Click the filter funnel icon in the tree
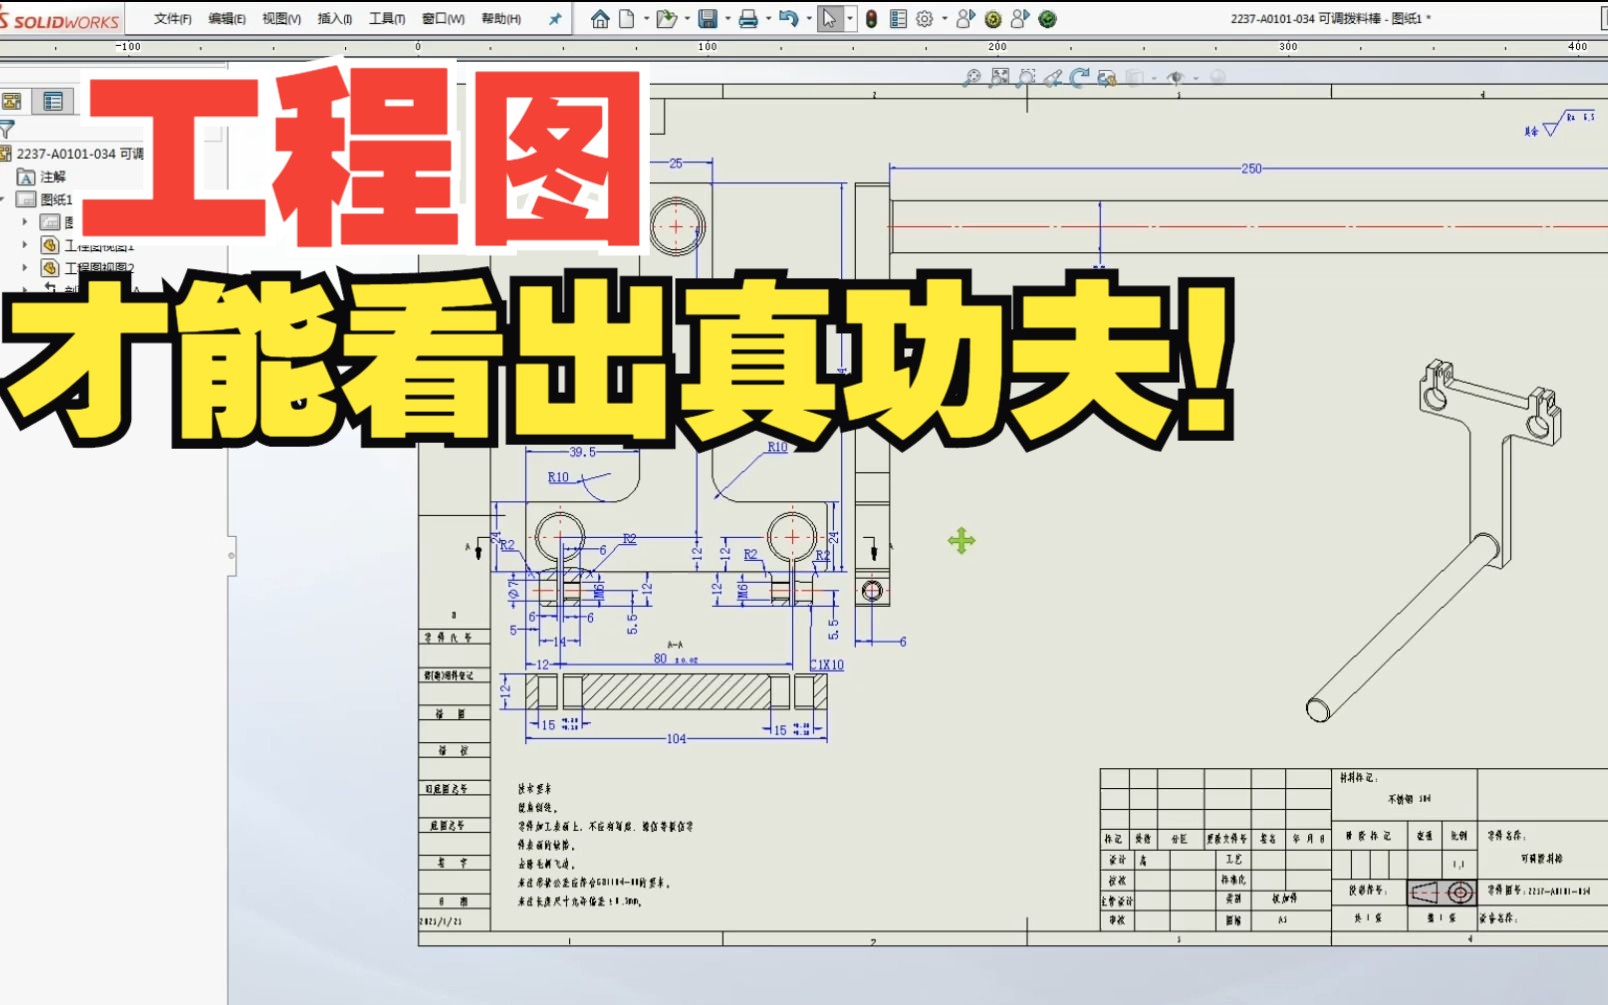Viewport: 1608px width, 1005px height. pos(7,129)
